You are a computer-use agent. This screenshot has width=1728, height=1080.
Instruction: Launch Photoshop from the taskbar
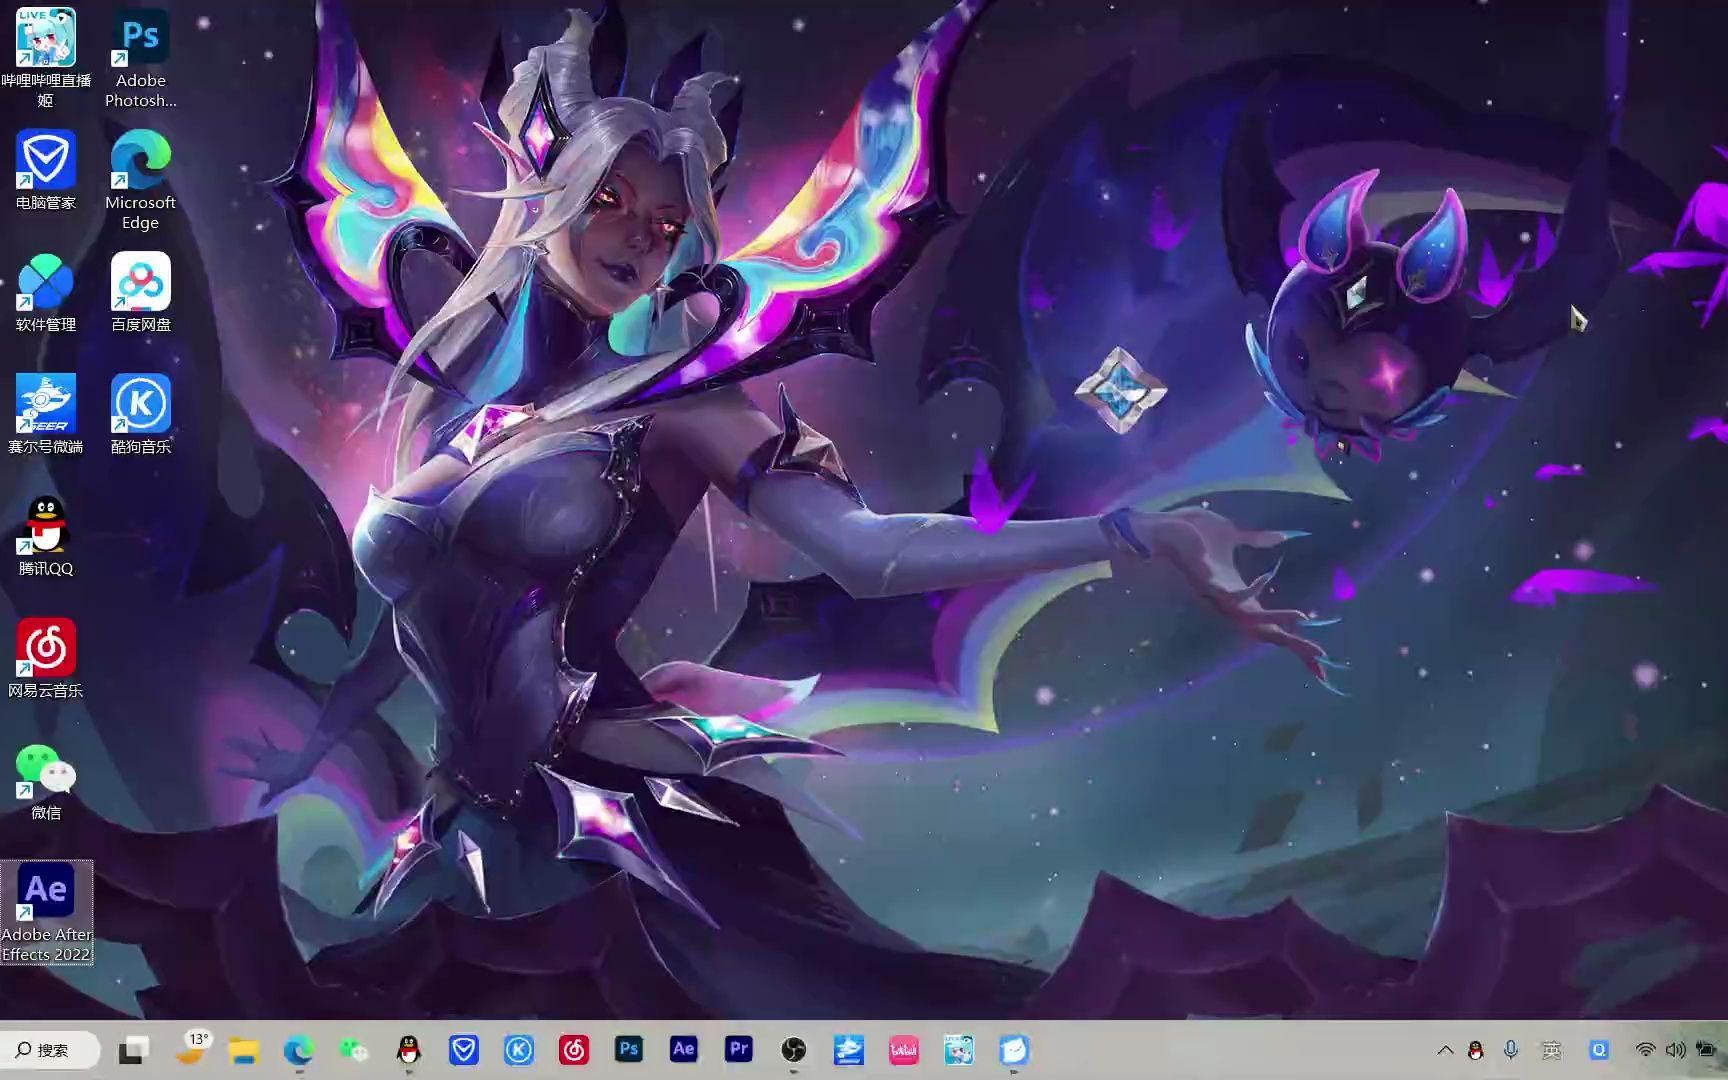click(x=628, y=1049)
